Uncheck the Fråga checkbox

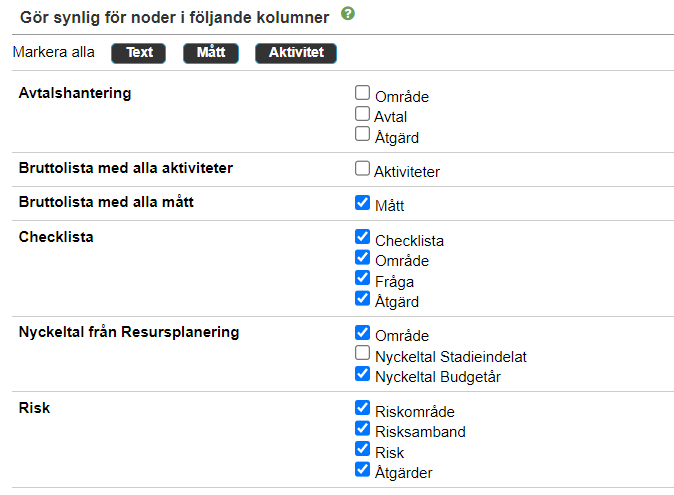pyautogui.click(x=362, y=278)
